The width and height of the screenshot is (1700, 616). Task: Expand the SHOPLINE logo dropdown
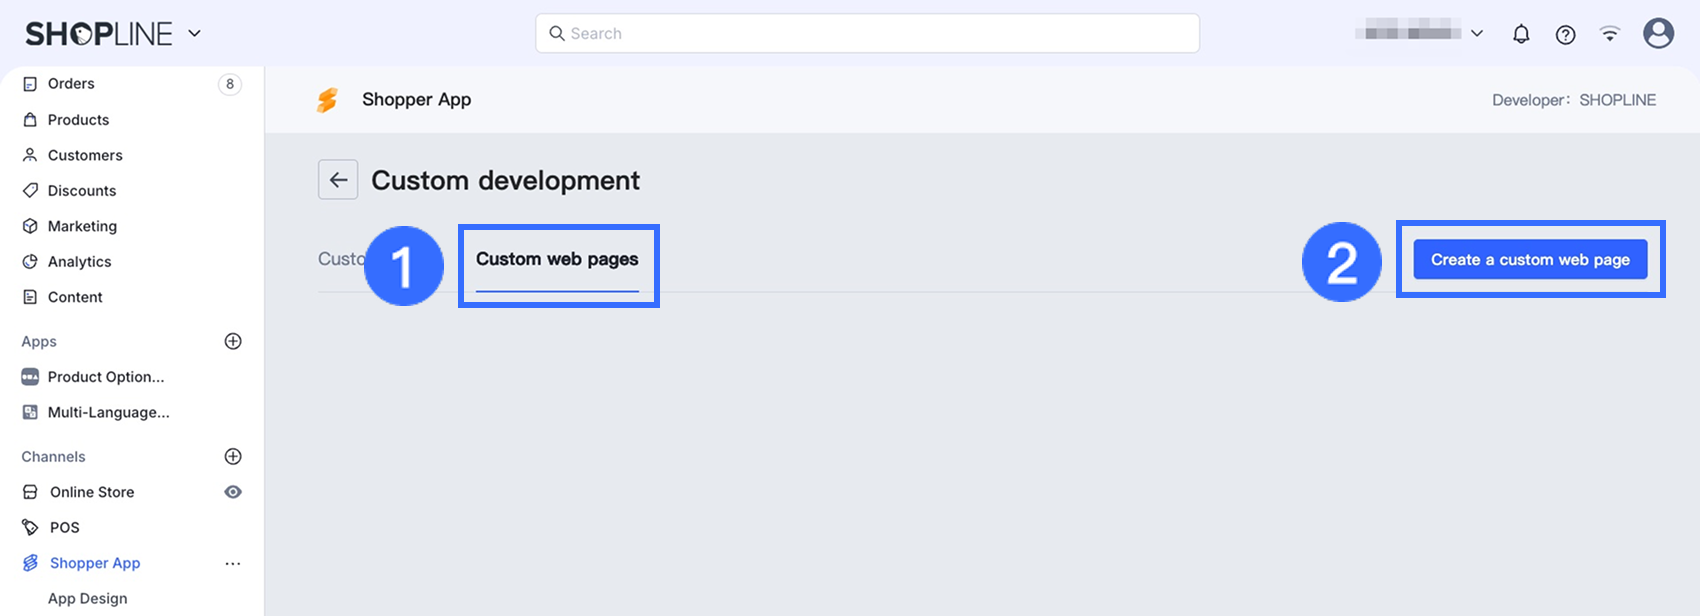coord(194,34)
